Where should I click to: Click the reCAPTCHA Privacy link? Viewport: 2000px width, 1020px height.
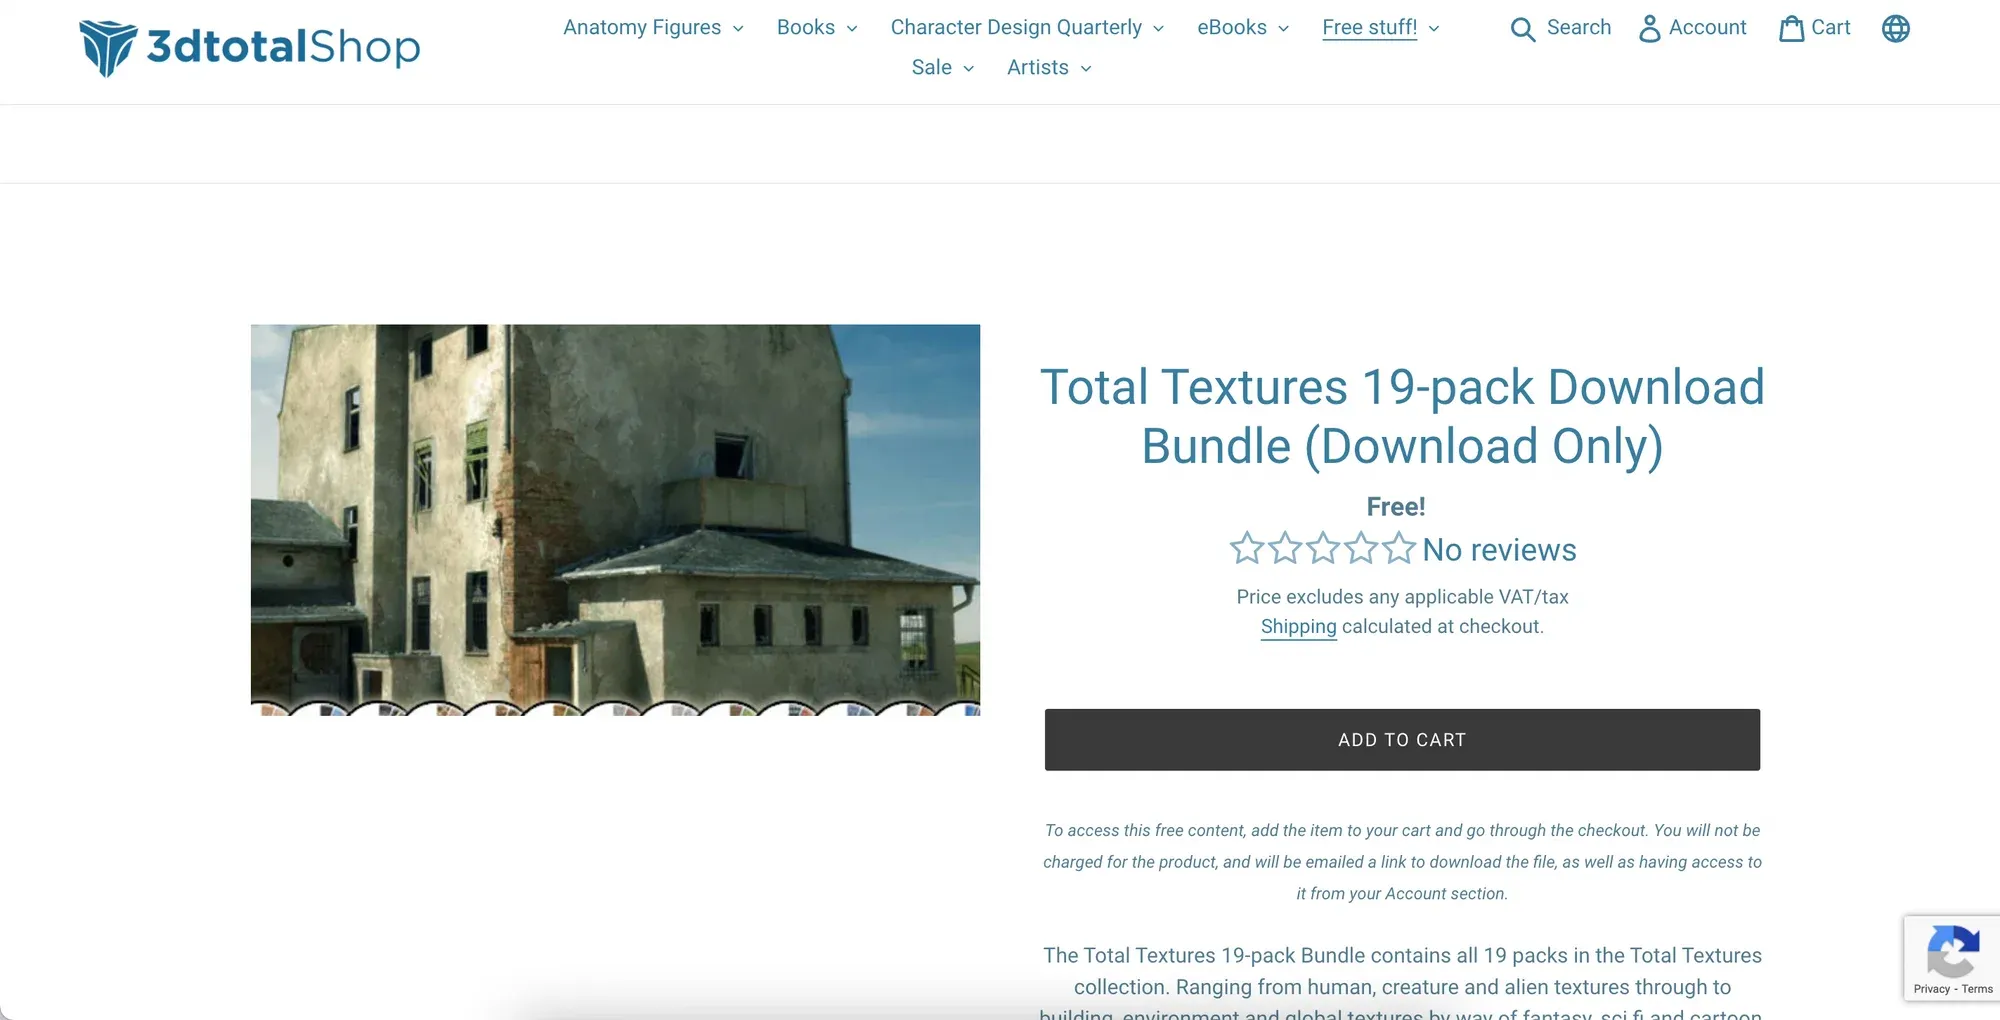tap(1931, 989)
